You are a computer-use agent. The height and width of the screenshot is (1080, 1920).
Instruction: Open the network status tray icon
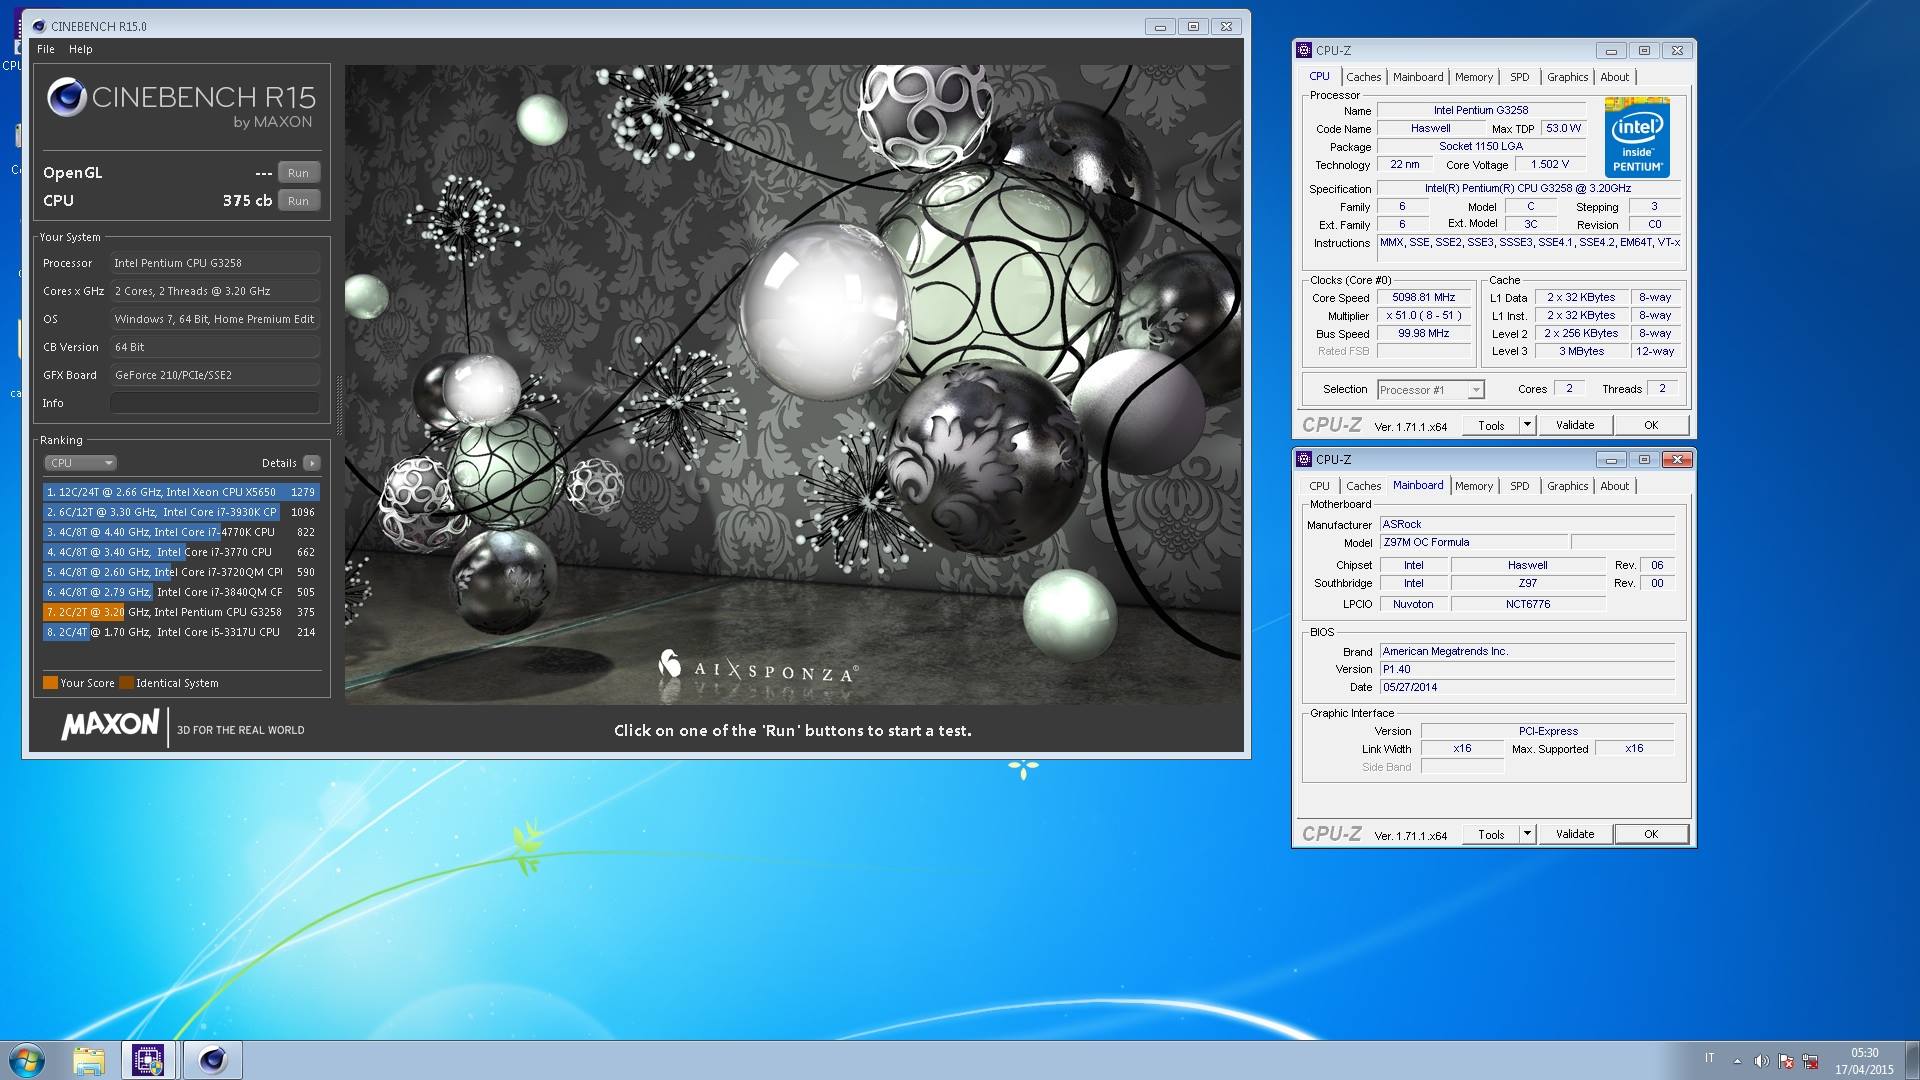tap(1810, 1061)
